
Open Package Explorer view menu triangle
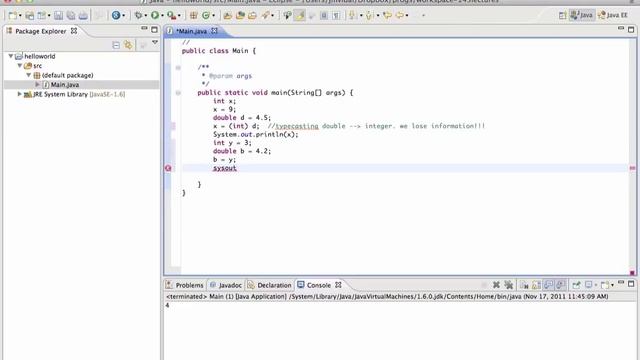pyautogui.click(x=155, y=42)
